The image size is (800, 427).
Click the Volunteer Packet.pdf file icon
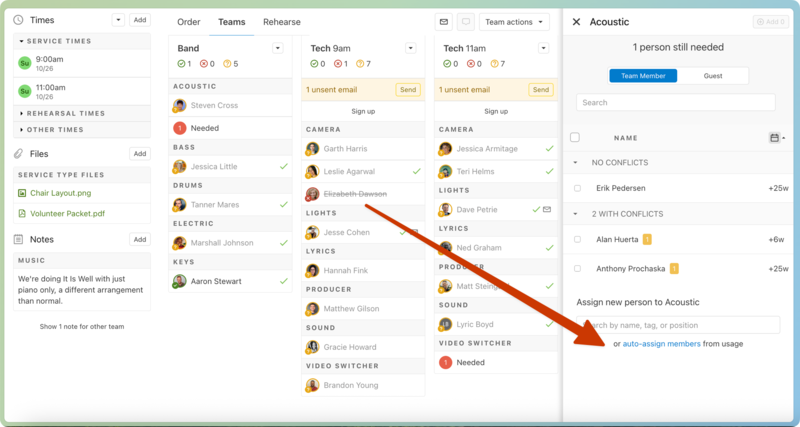[21, 213]
